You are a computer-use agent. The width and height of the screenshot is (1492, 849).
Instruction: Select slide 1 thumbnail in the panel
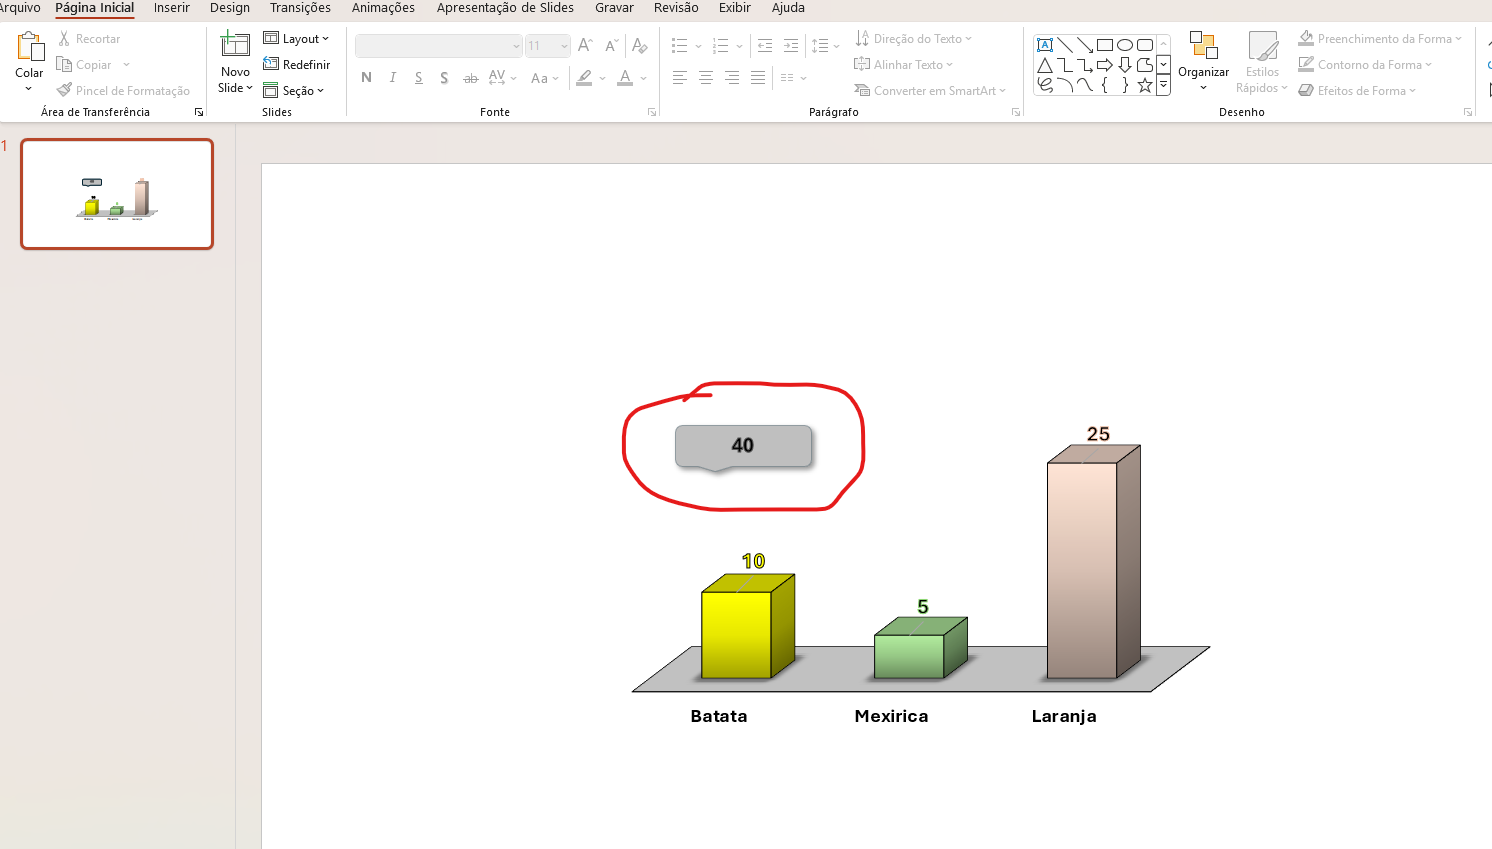pos(117,194)
